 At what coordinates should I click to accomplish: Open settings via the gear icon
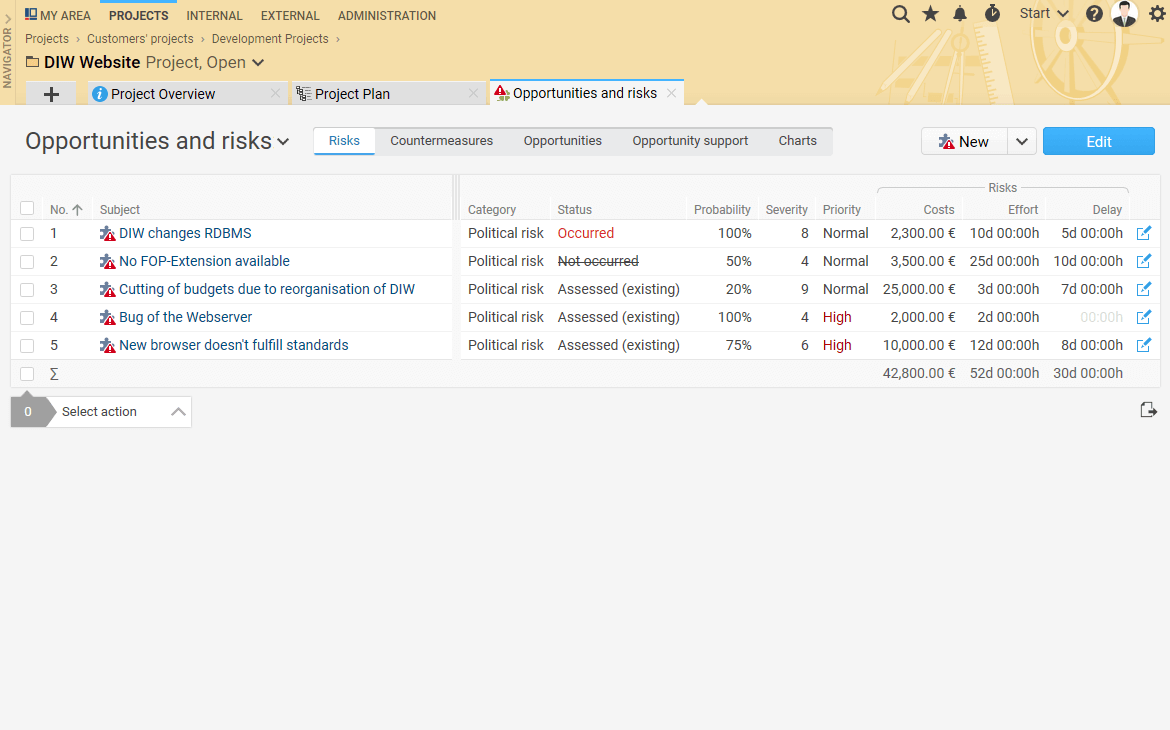click(1157, 14)
